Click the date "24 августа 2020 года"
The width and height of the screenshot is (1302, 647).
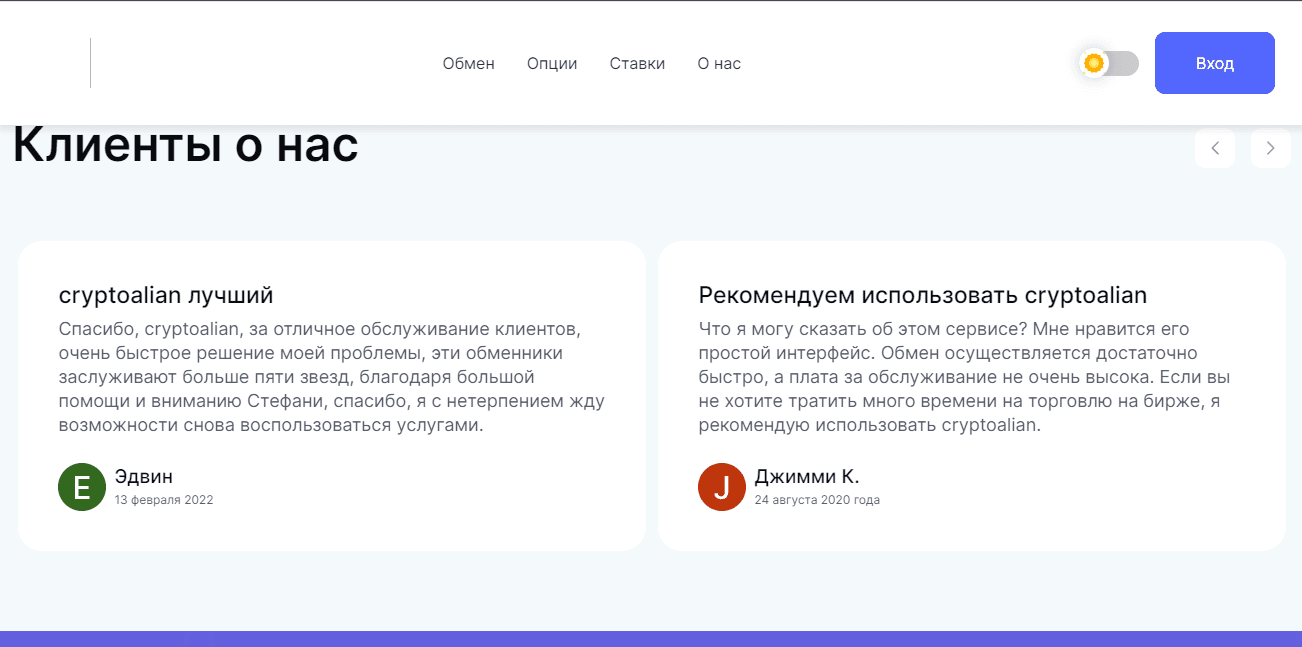point(816,499)
